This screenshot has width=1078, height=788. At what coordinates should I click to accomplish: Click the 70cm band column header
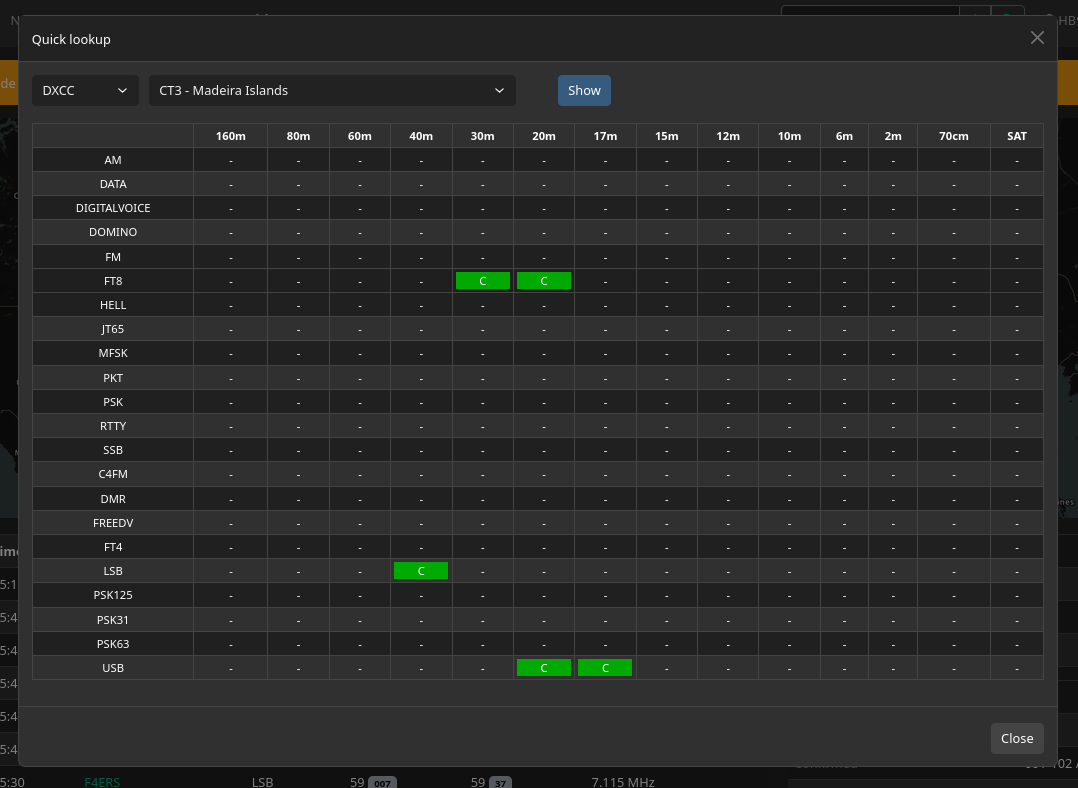954,135
